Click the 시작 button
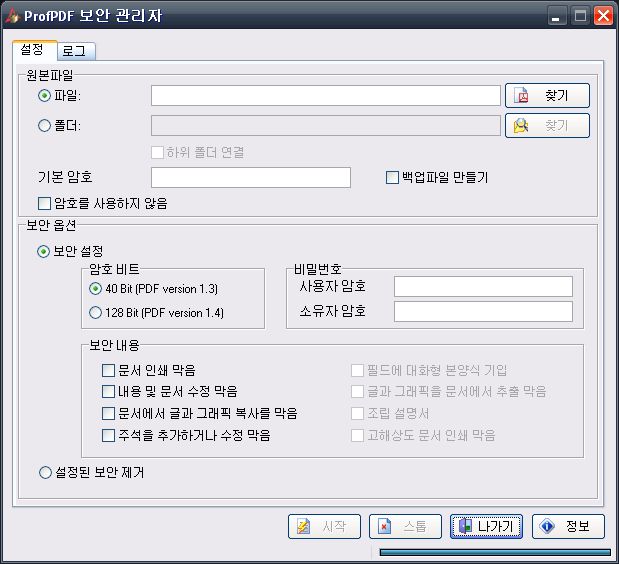The height and width of the screenshot is (564, 619). [x=324, y=527]
